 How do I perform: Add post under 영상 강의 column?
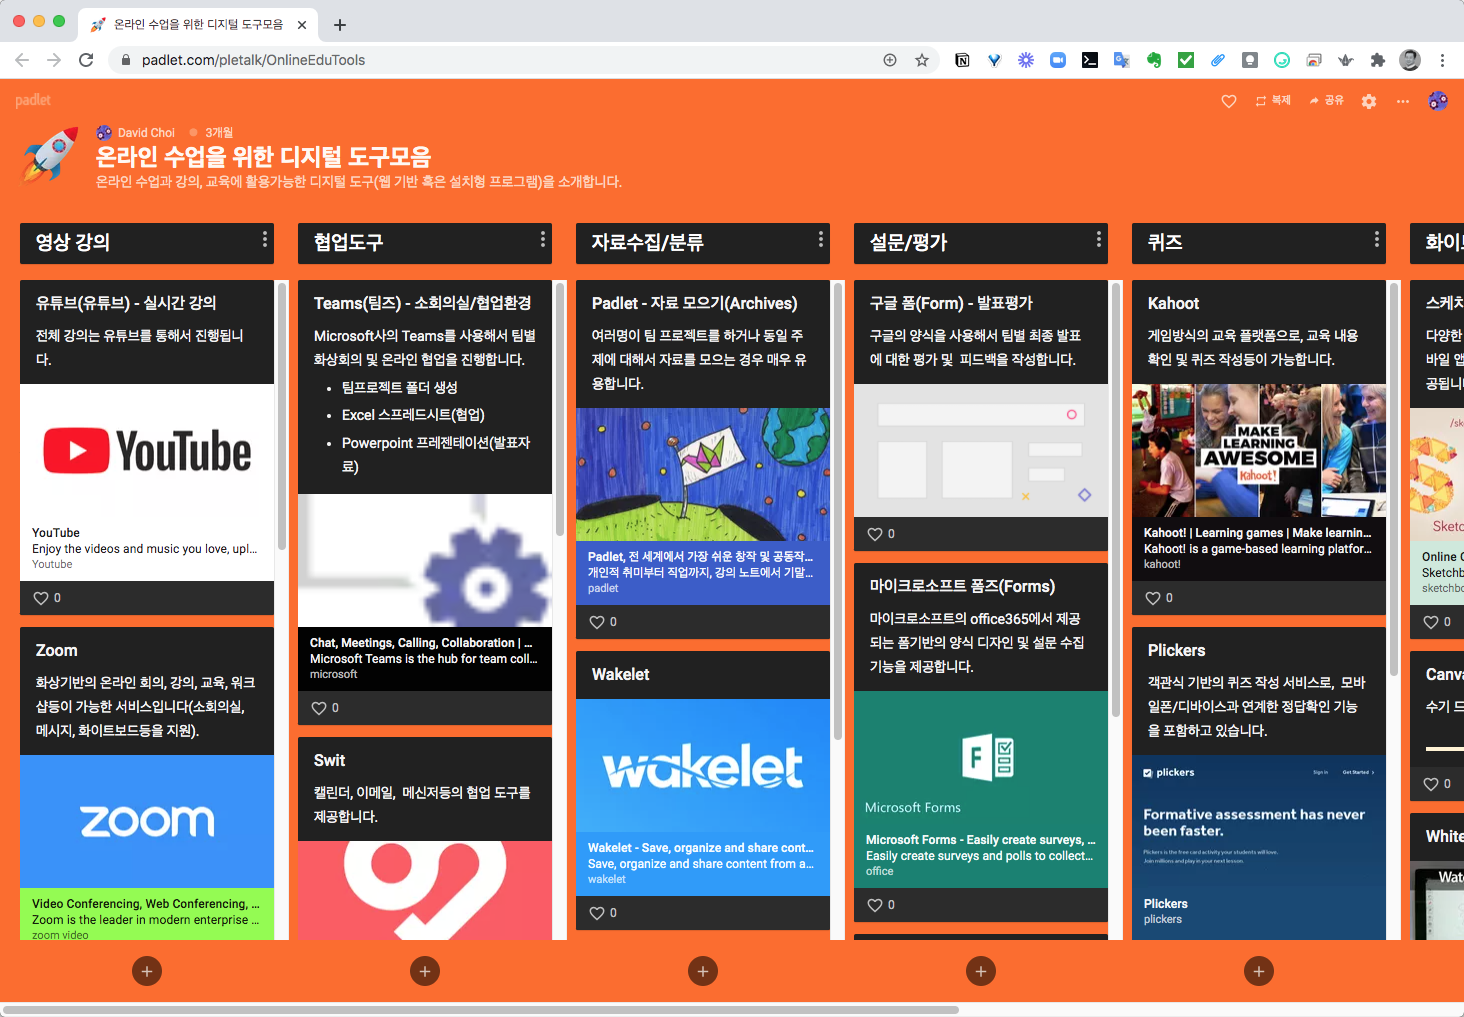pyautogui.click(x=147, y=971)
